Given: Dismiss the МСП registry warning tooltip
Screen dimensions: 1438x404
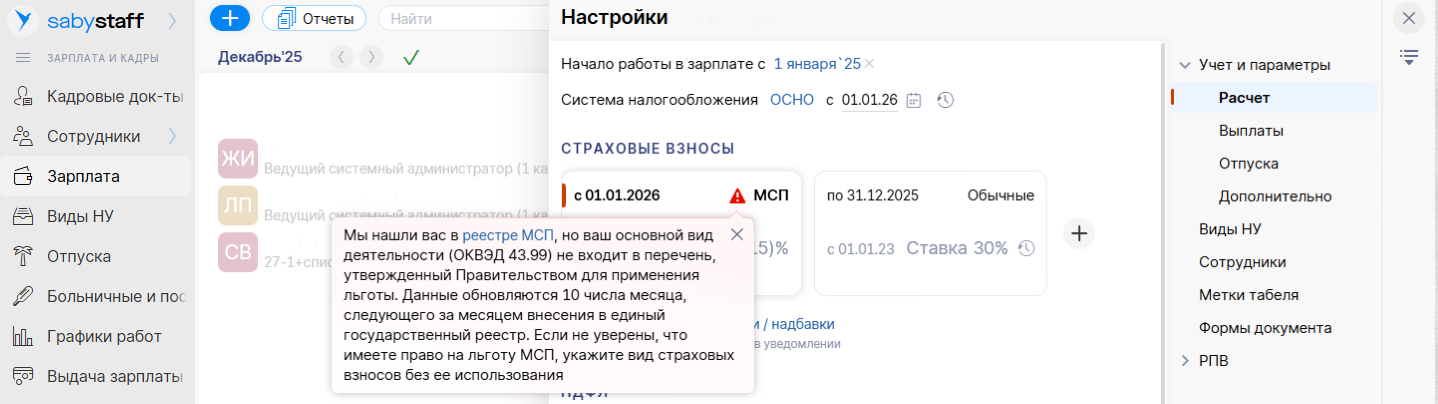Looking at the screenshot, I should point(737,234).
